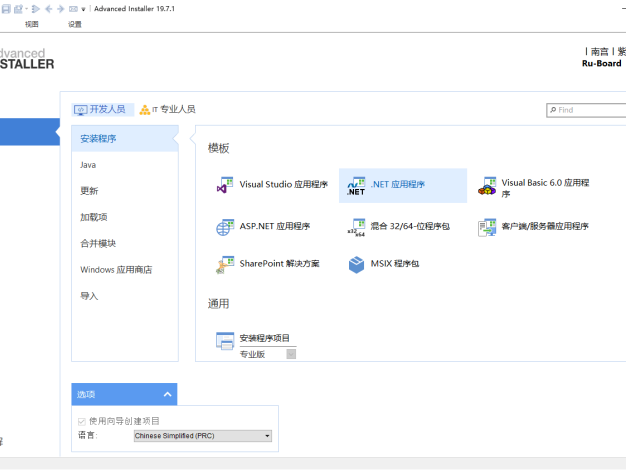Select the Windows 应用商店 category

[x=125, y=270]
